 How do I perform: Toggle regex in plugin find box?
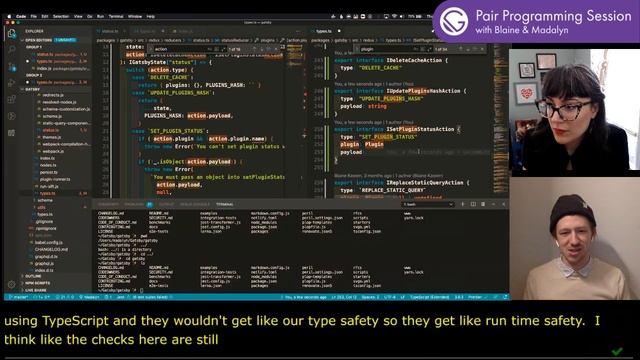(429, 49)
